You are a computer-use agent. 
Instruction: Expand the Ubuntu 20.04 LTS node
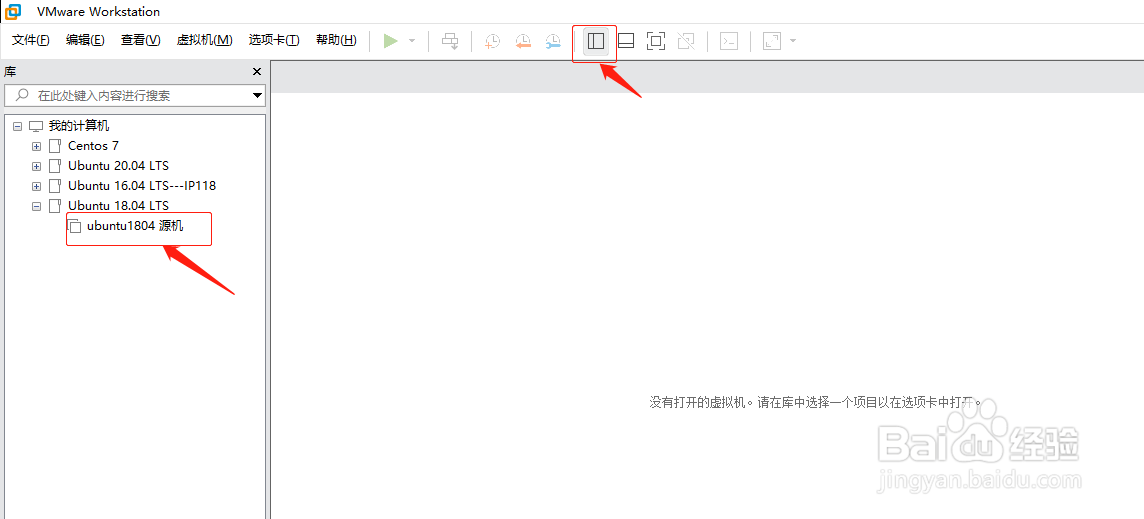tap(36, 166)
